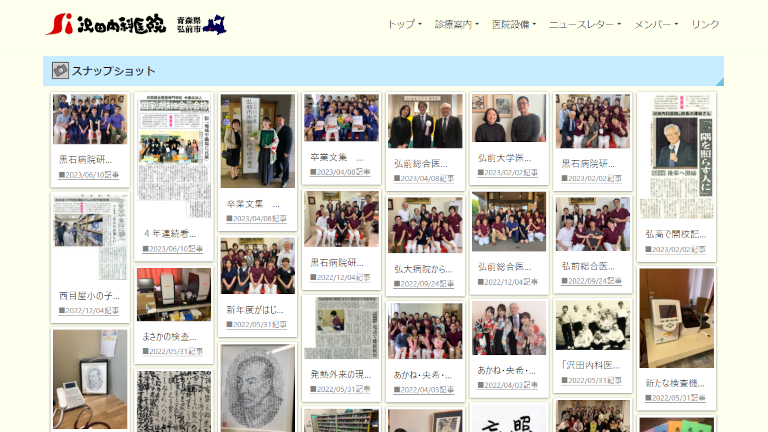Open the text-art portrait image

pos(258,389)
